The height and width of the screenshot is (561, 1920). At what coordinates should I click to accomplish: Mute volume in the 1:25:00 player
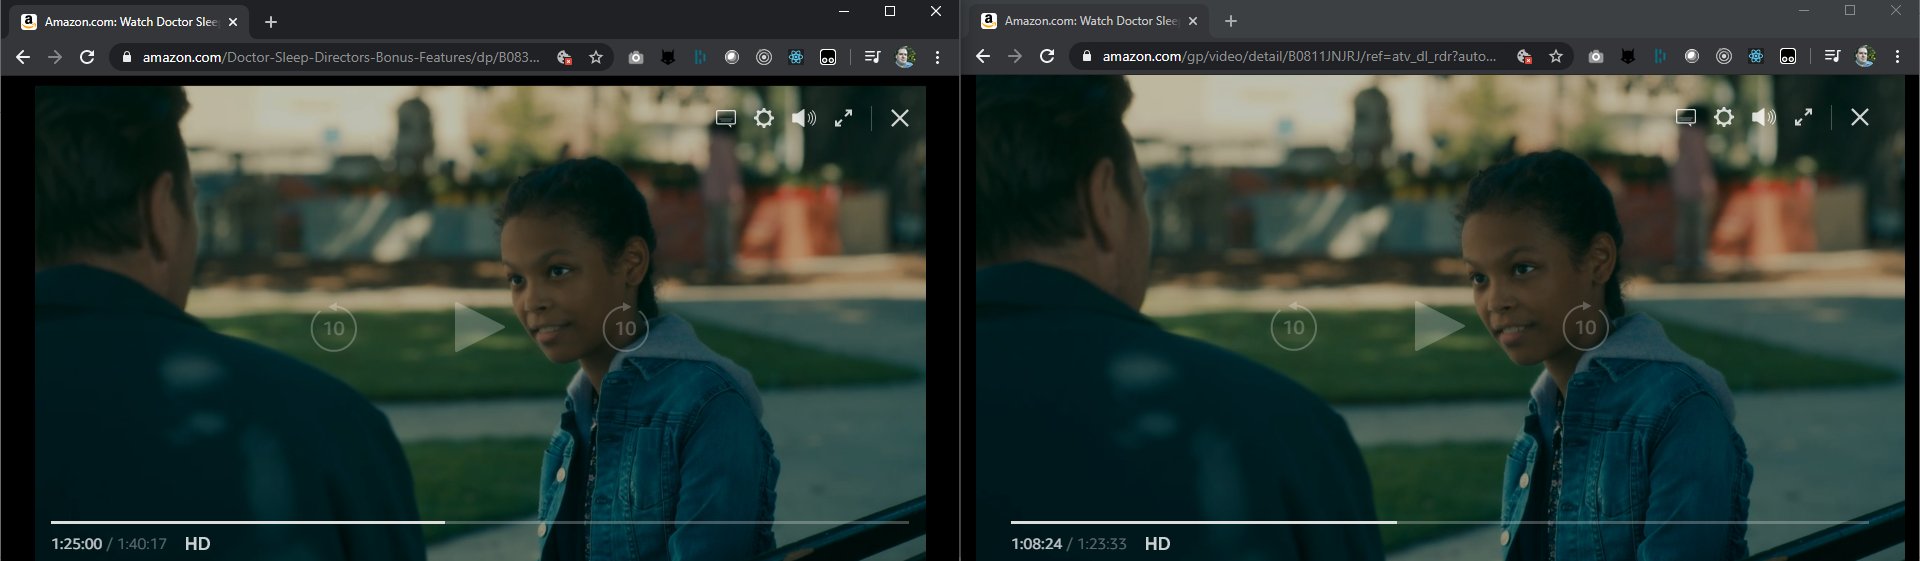click(x=804, y=118)
